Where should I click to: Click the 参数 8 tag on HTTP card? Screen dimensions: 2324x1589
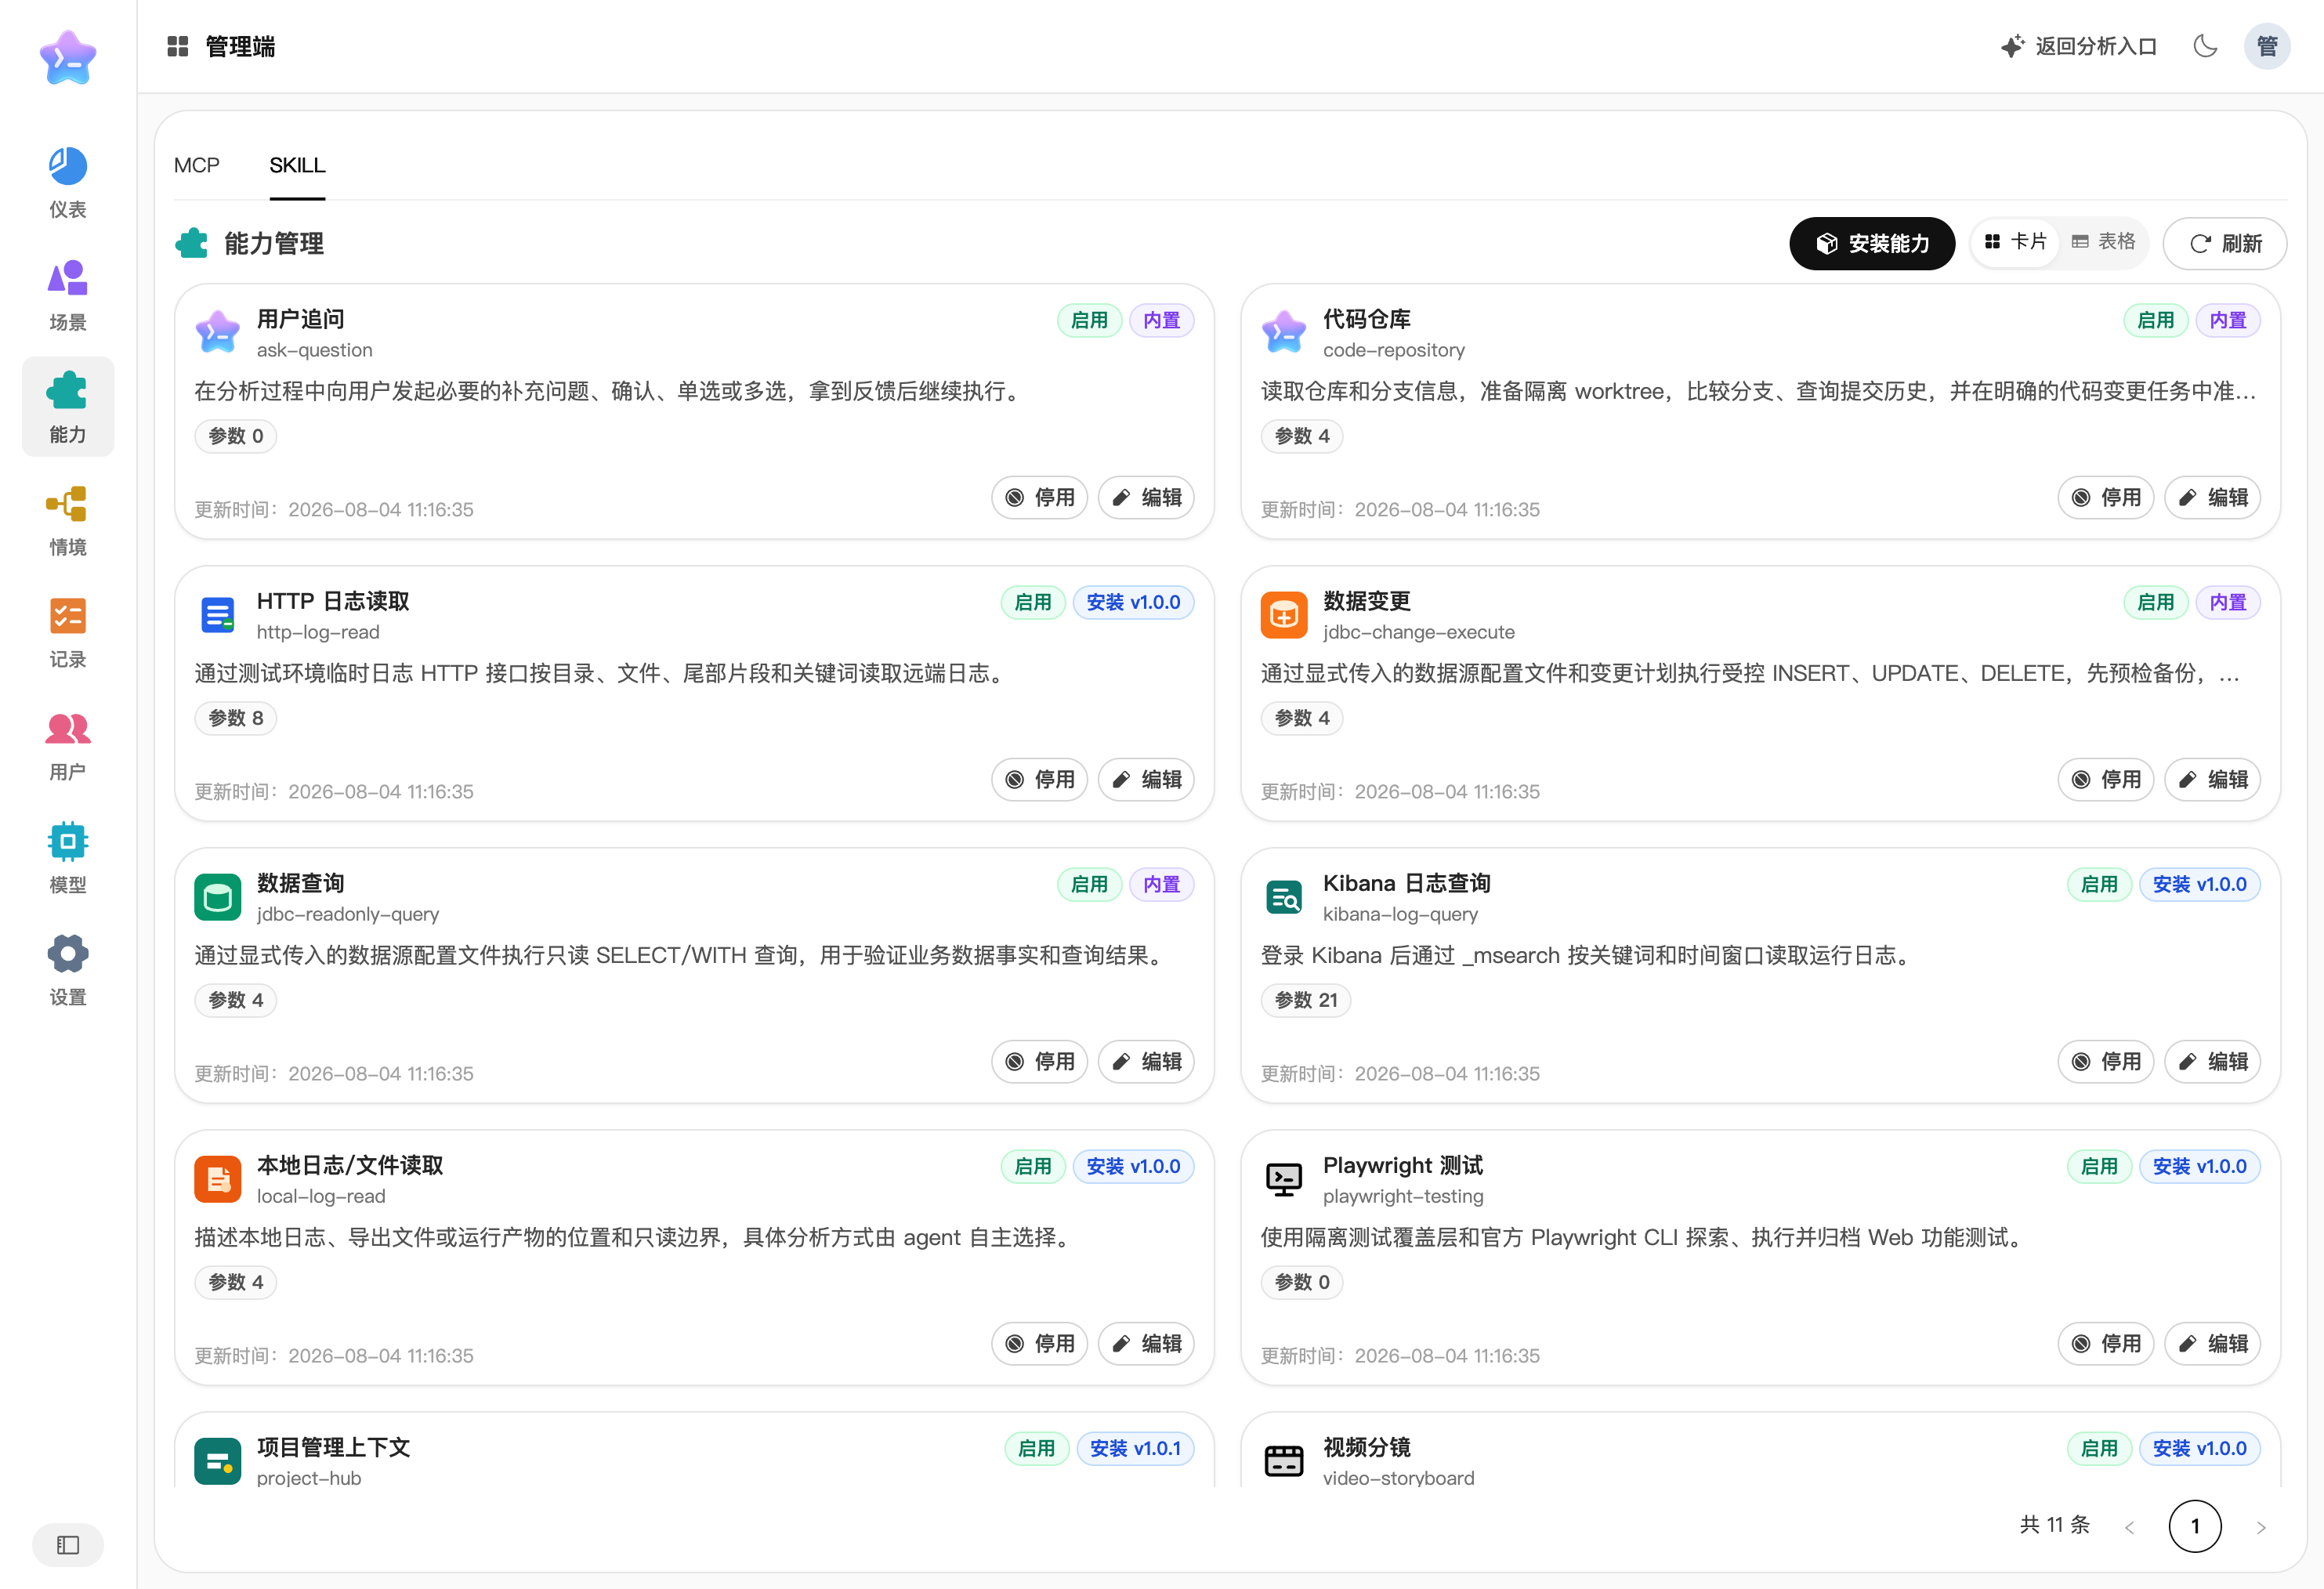(x=235, y=718)
